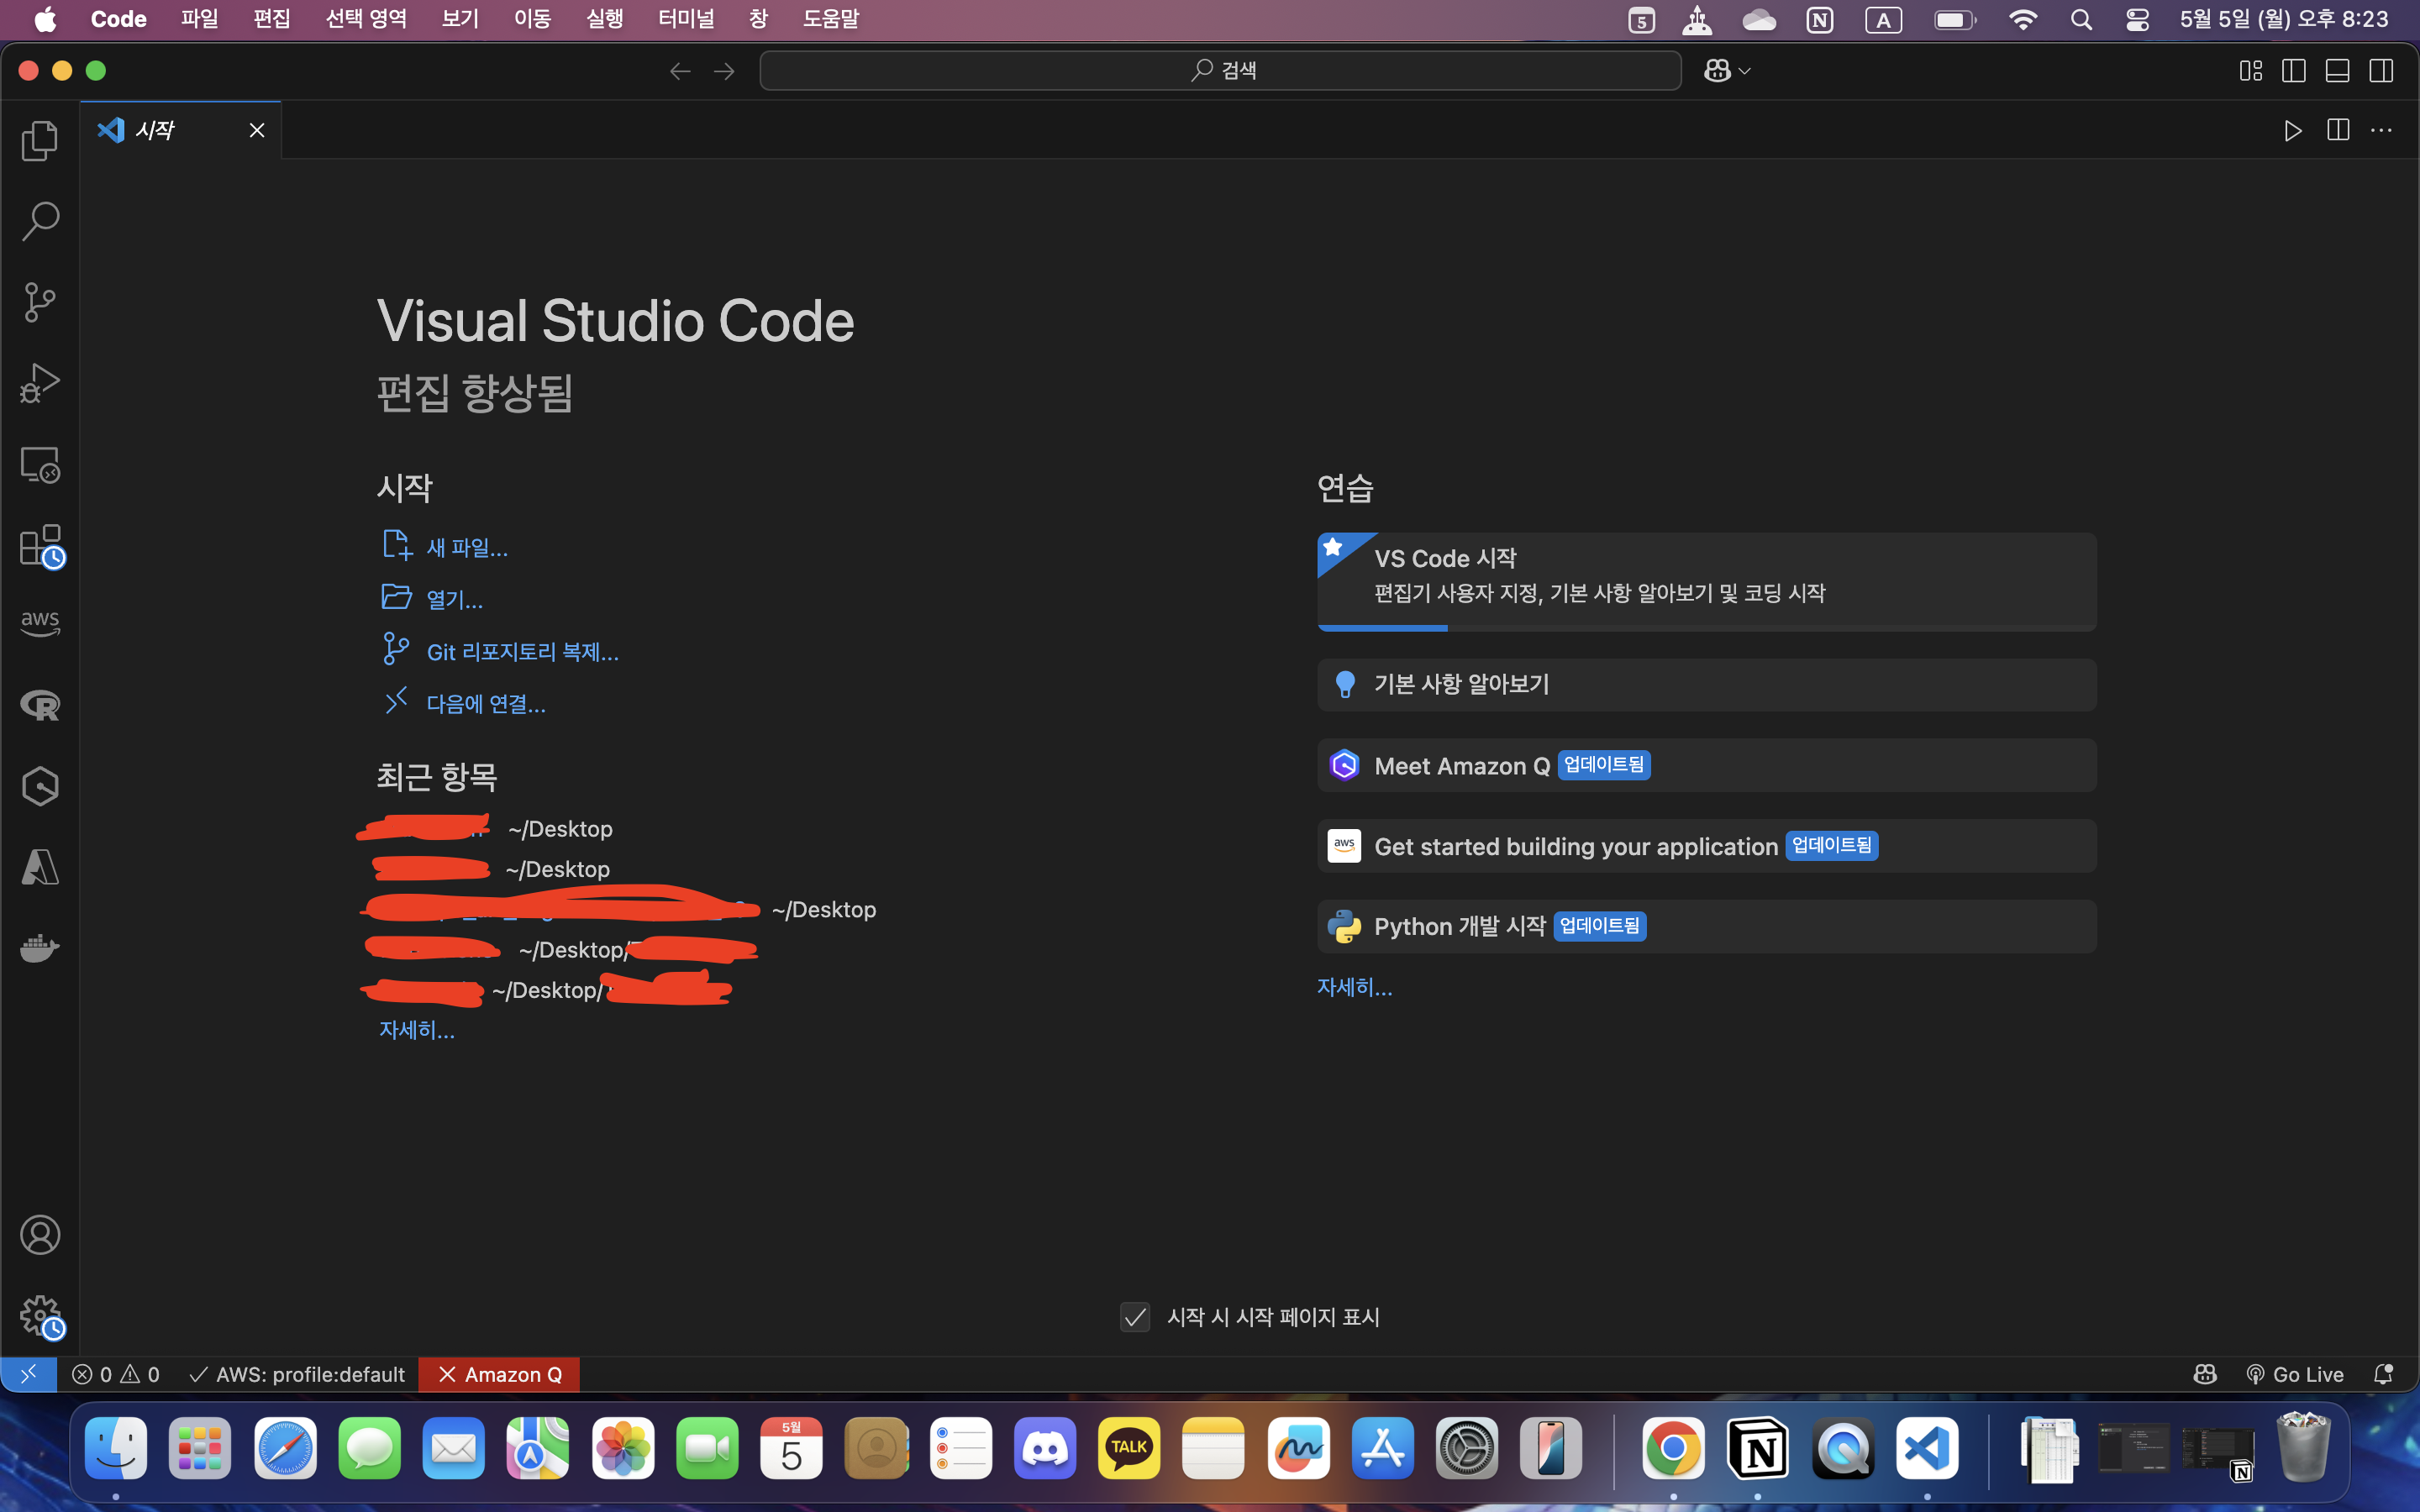Click the Git 리포지토리 복제 link
The height and width of the screenshot is (1512, 2420).
click(x=521, y=651)
